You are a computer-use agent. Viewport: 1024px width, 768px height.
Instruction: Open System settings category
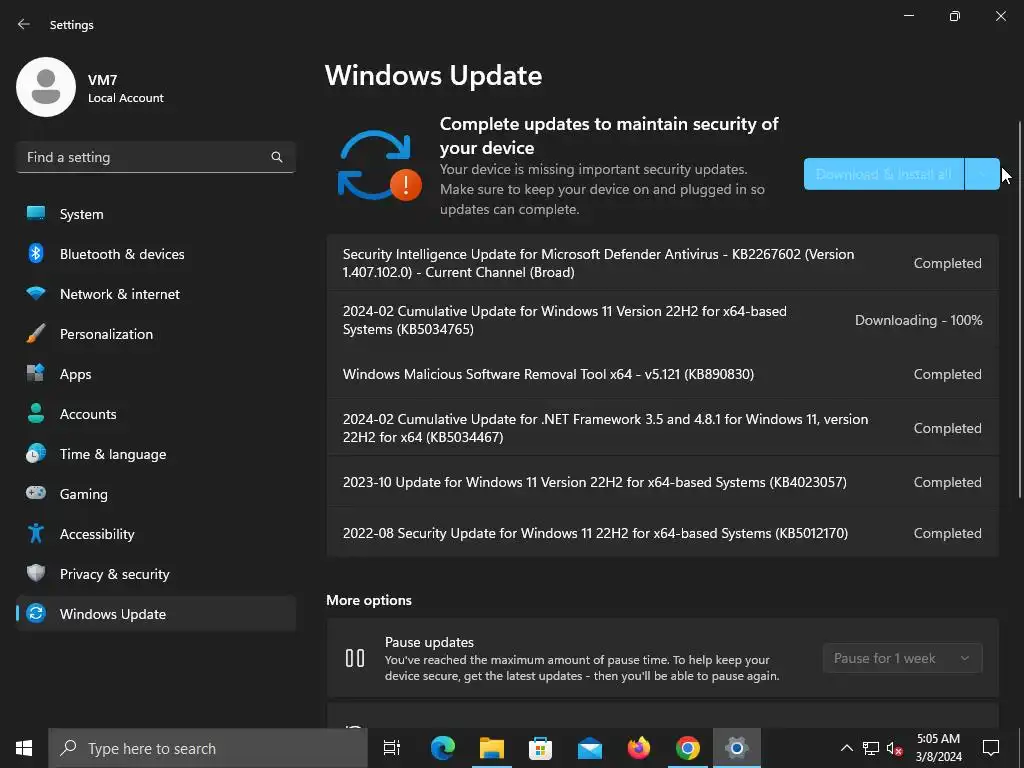pos(155,214)
